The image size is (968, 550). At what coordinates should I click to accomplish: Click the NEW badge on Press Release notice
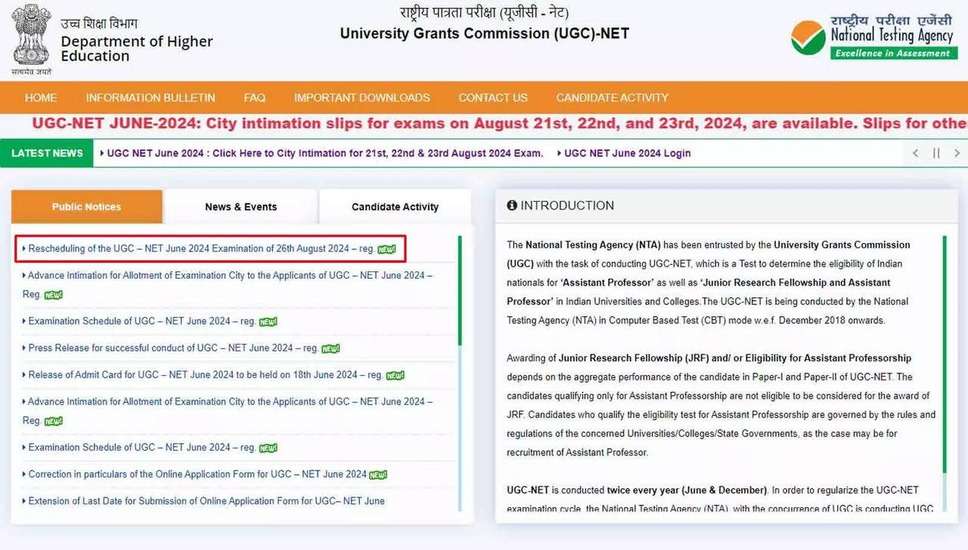[x=330, y=349]
